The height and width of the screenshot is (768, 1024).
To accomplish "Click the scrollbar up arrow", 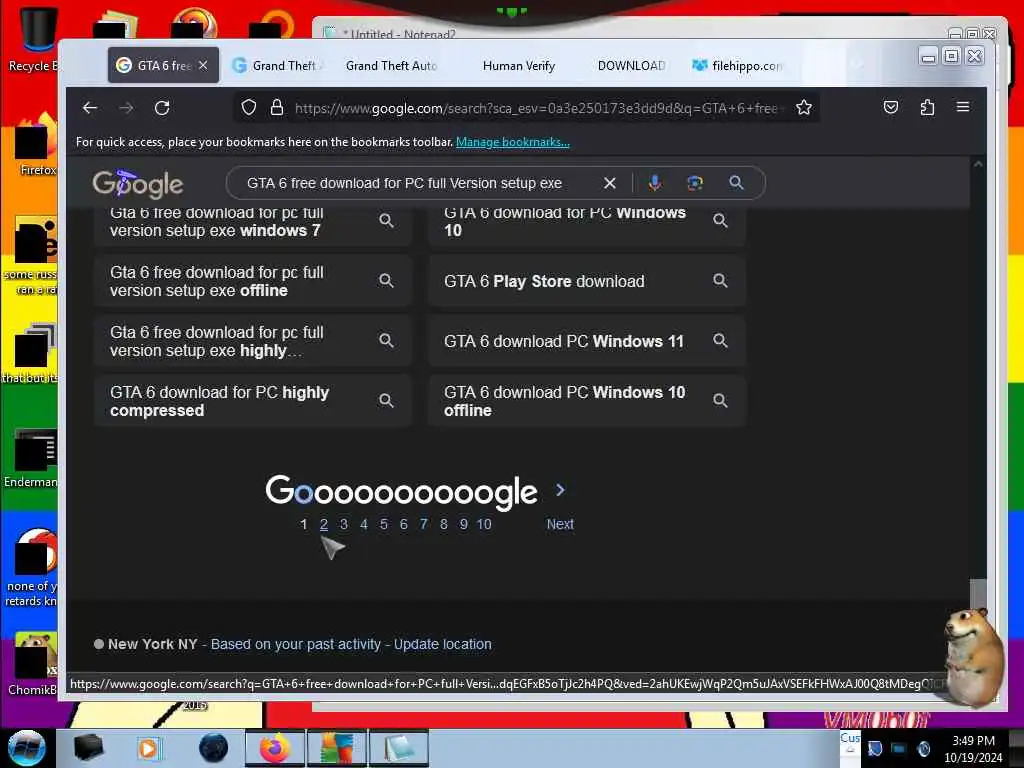I will point(978,165).
